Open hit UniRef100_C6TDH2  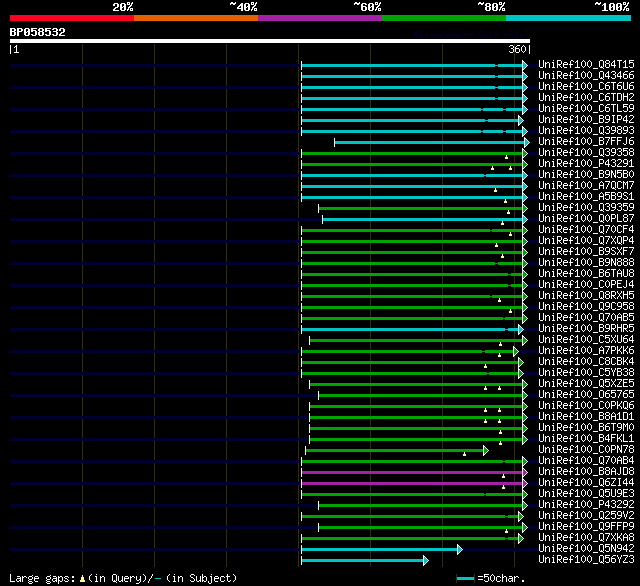586,98
